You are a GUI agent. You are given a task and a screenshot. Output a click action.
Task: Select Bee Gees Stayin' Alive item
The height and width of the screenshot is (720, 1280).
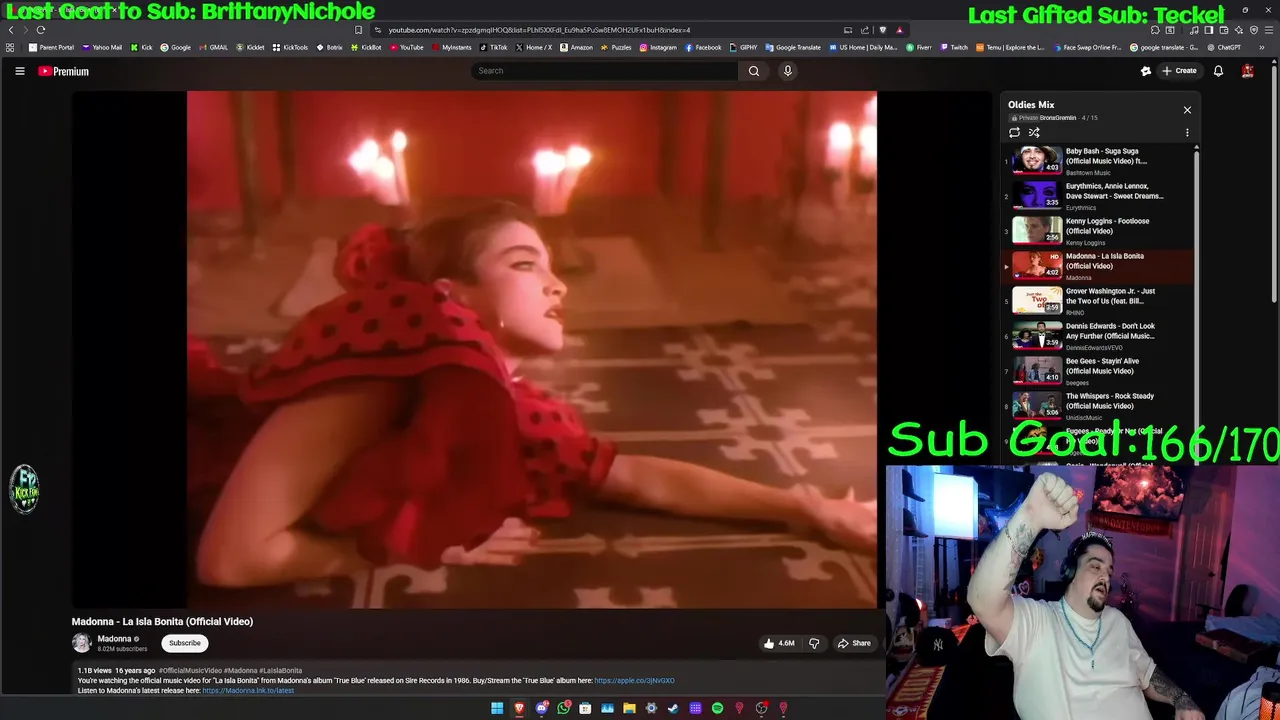[1100, 370]
